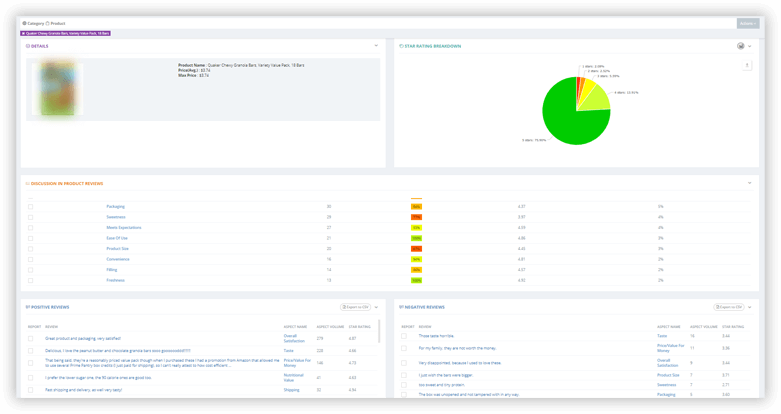This screenshot has height=414, width=781.
Task: Open the Meets Expectations aspect link
Action: pos(124,228)
